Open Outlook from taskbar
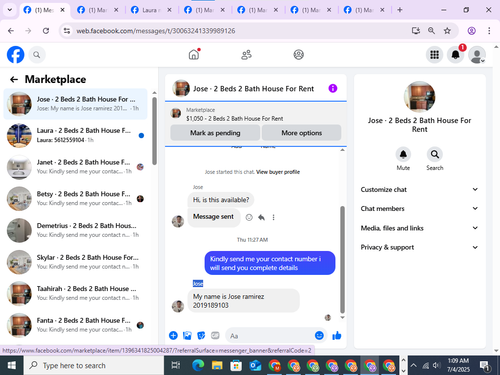This screenshot has width=500, height=375. point(255,366)
